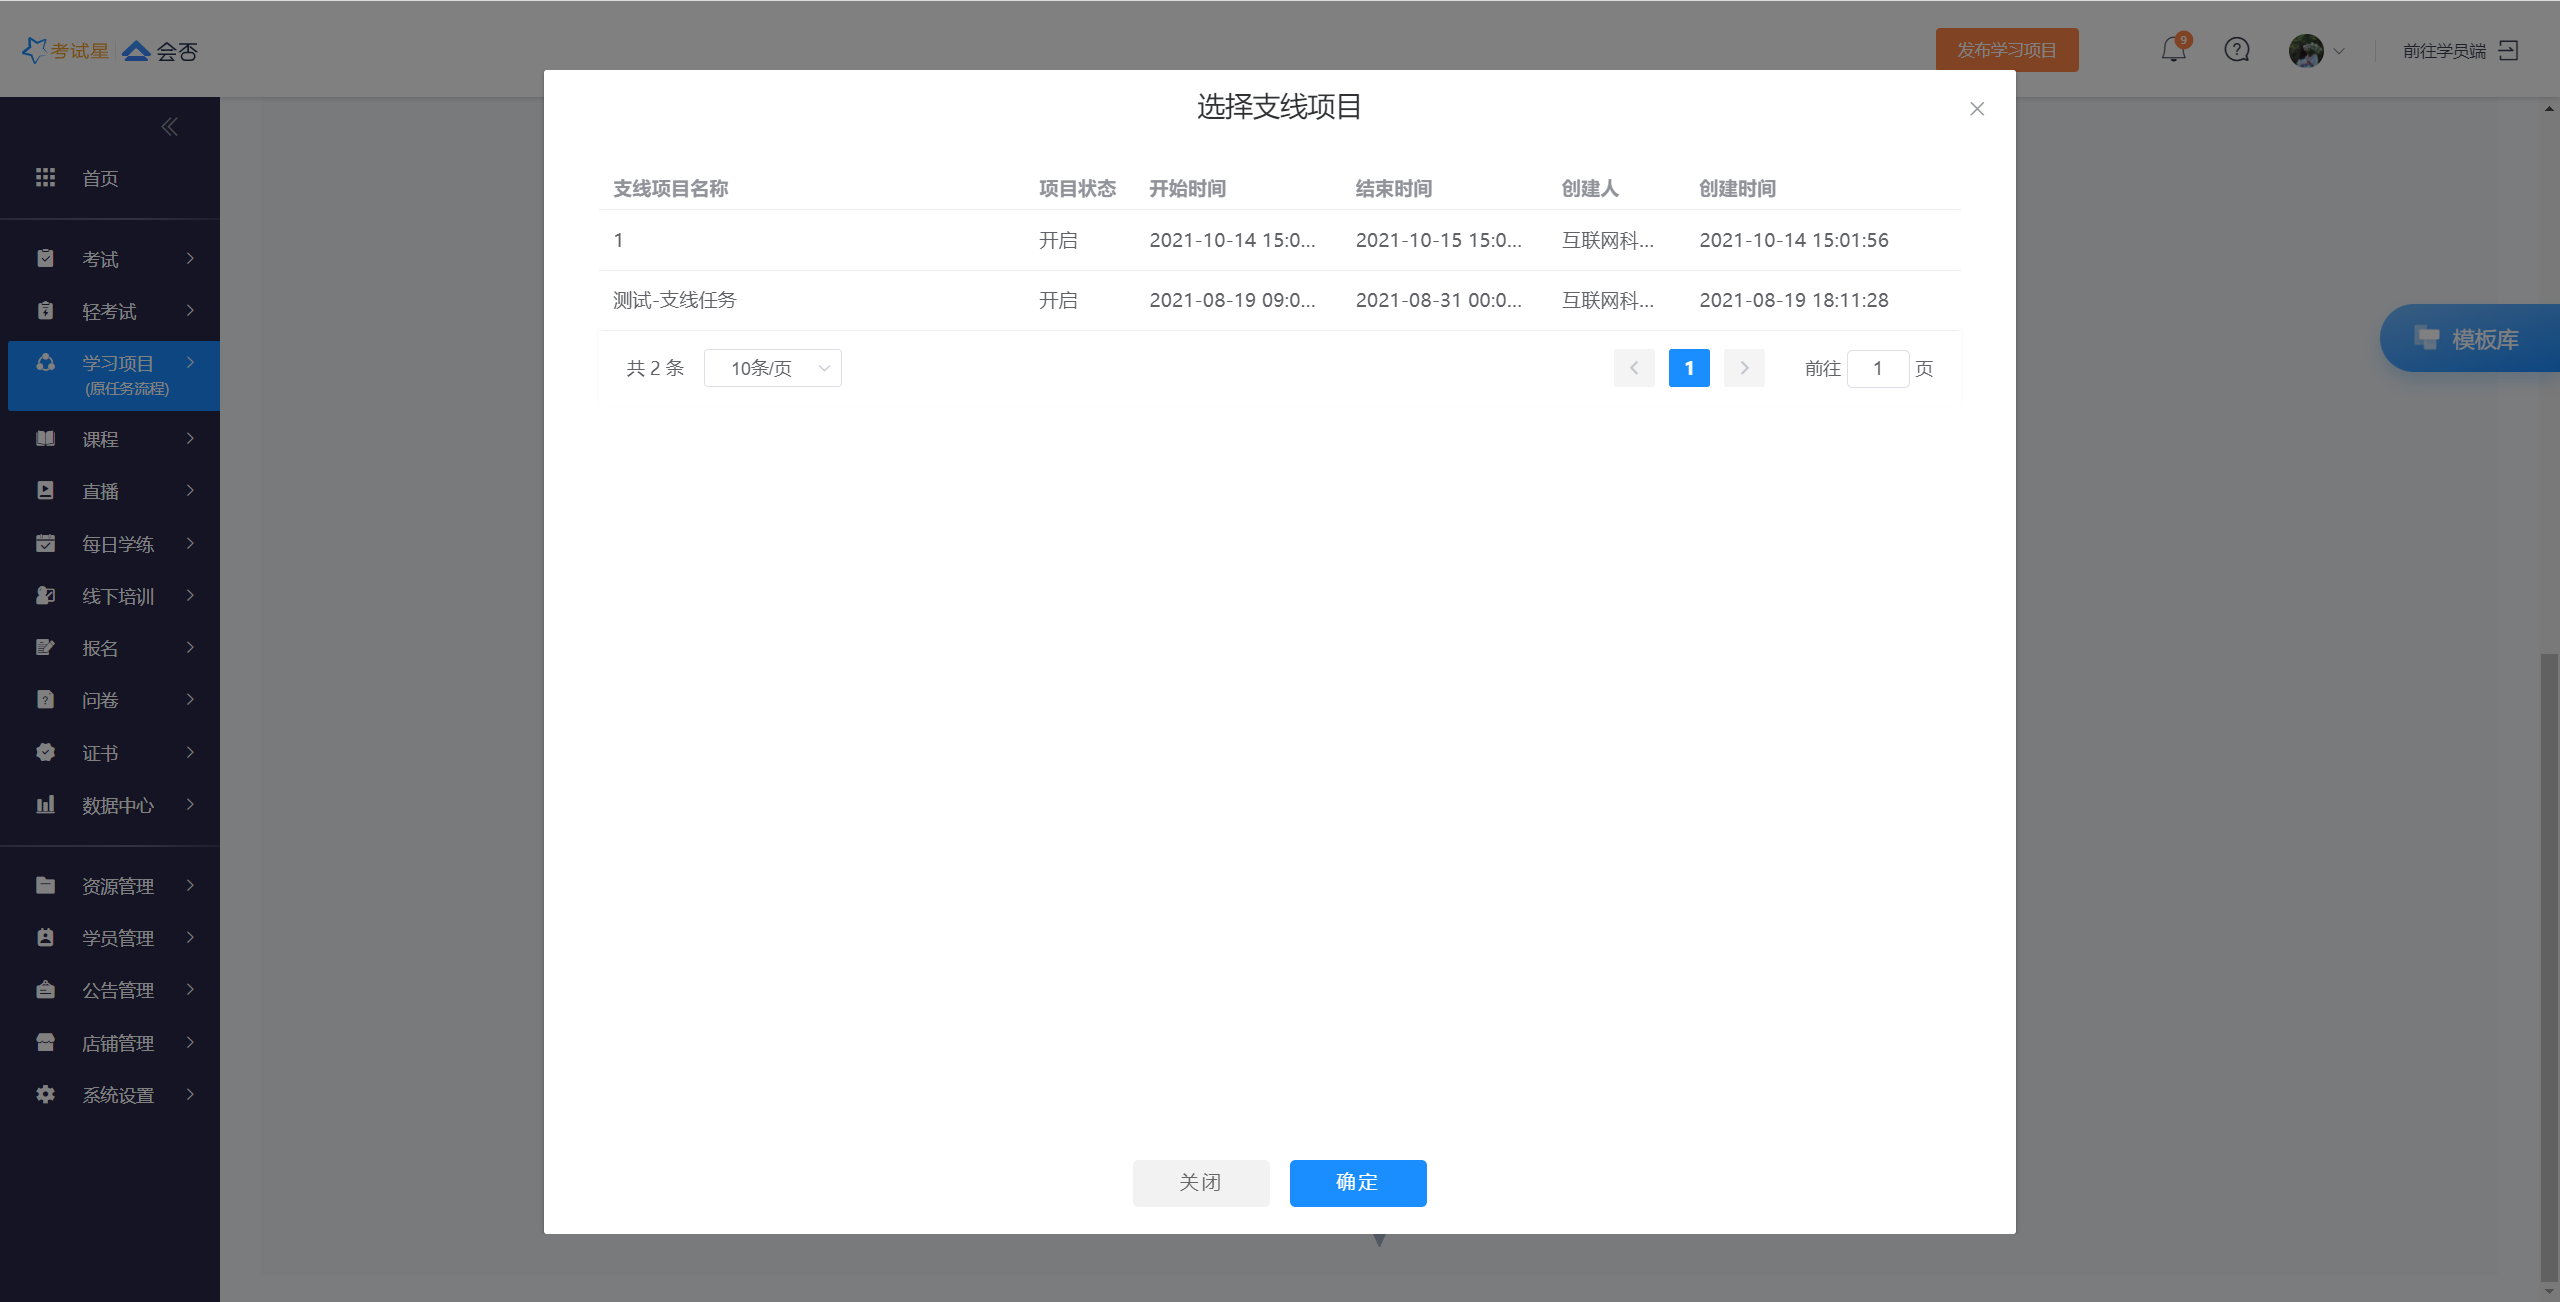Go to next page arrow
The height and width of the screenshot is (1302, 2560).
pos(1744,368)
